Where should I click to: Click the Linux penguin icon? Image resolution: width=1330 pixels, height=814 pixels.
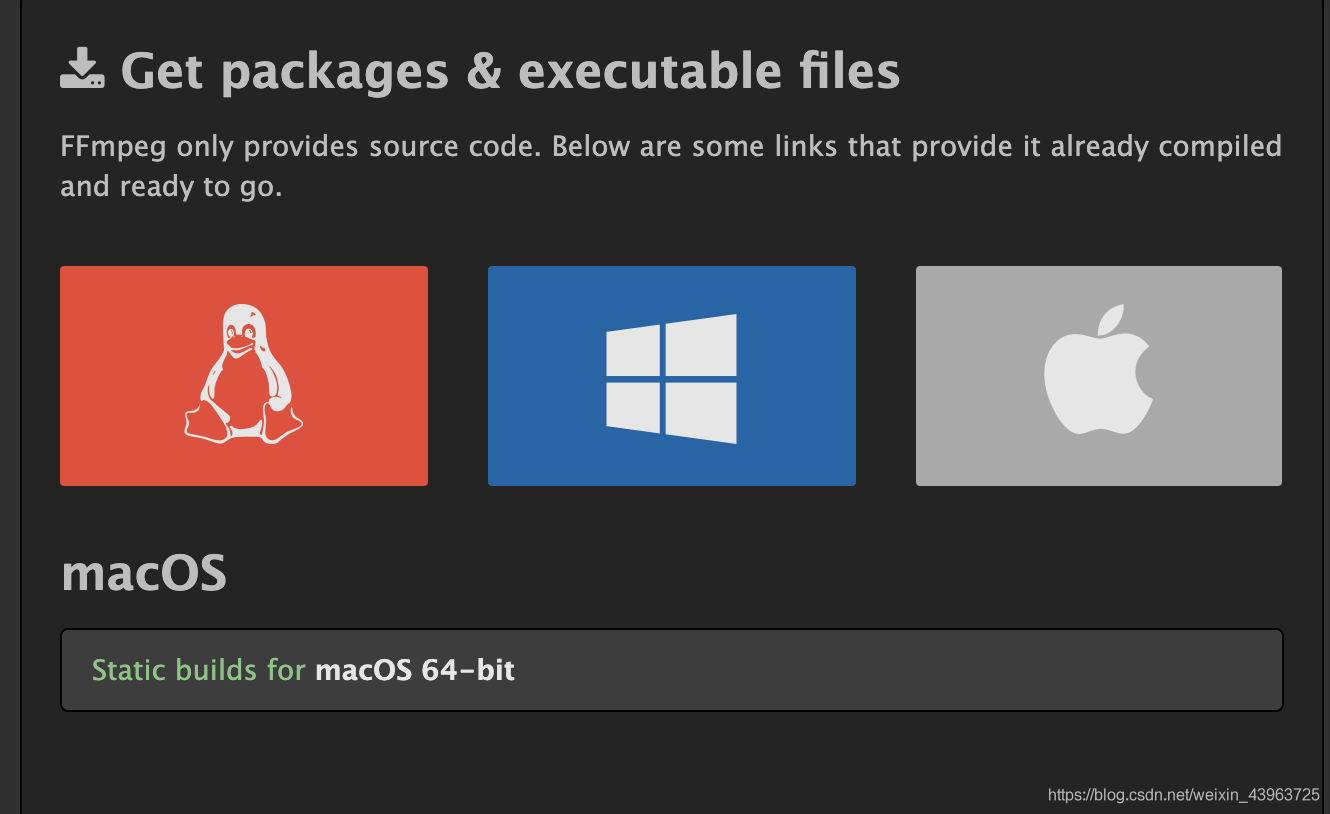(x=243, y=374)
